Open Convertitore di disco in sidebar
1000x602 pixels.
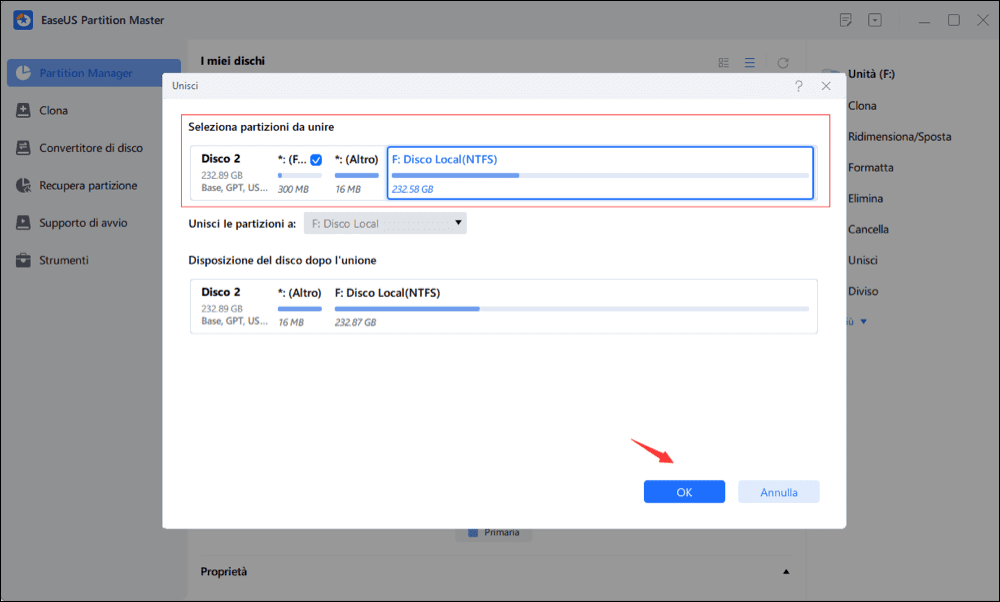pos(91,148)
